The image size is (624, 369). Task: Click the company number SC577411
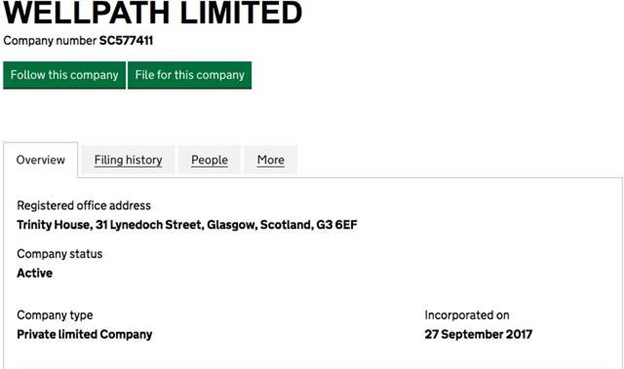126,41
